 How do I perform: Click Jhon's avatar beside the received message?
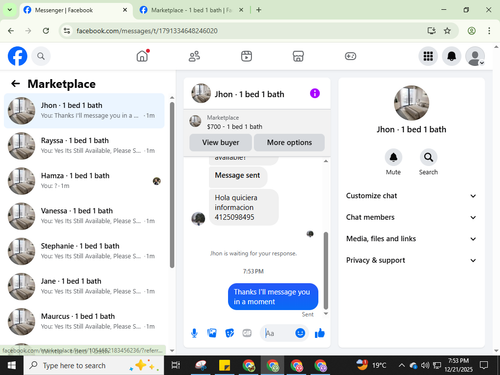(198, 219)
